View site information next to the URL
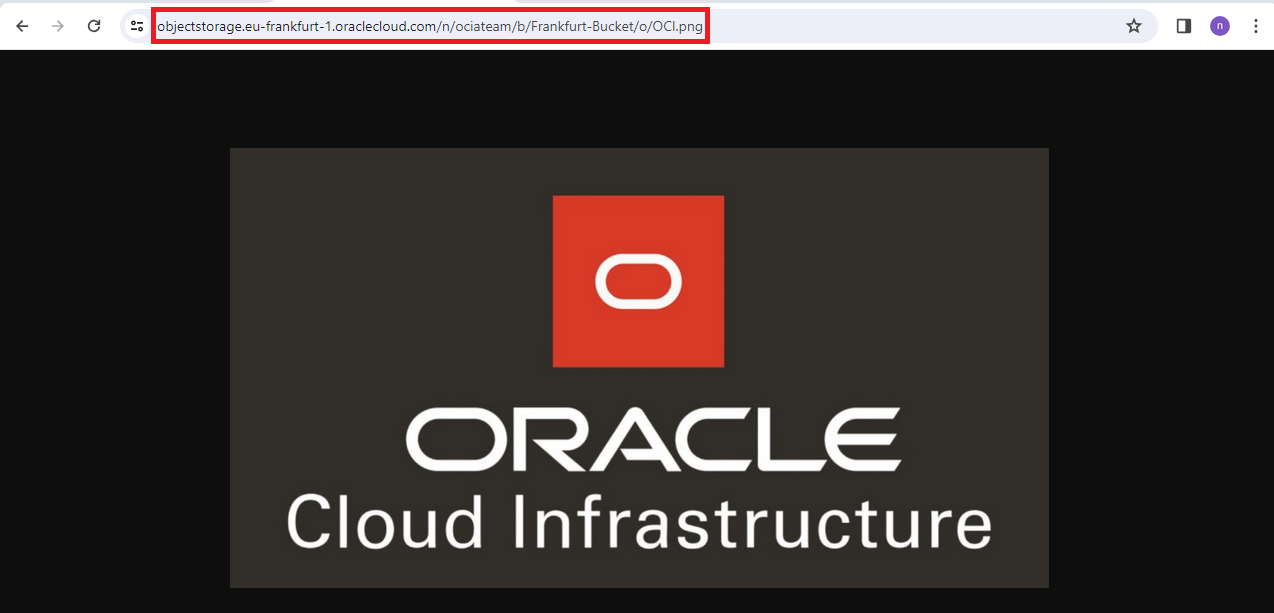This screenshot has height=613, width=1274. coord(137,26)
